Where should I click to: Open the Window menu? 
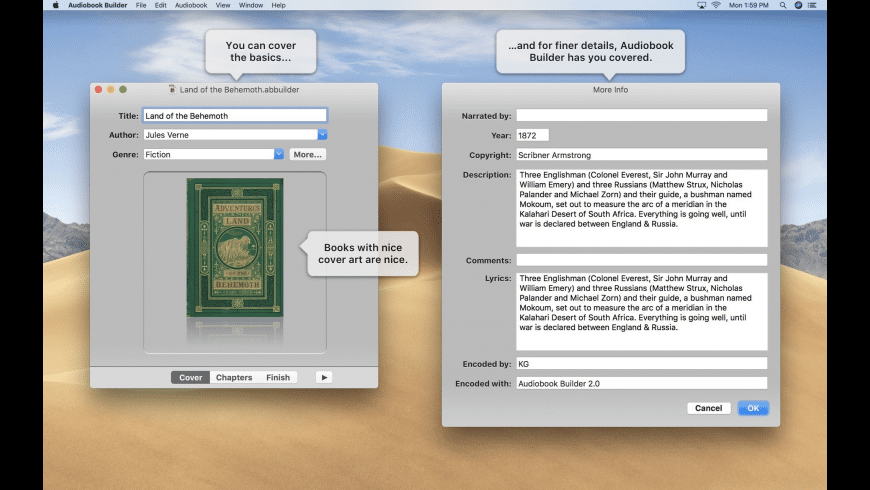point(251,5)
